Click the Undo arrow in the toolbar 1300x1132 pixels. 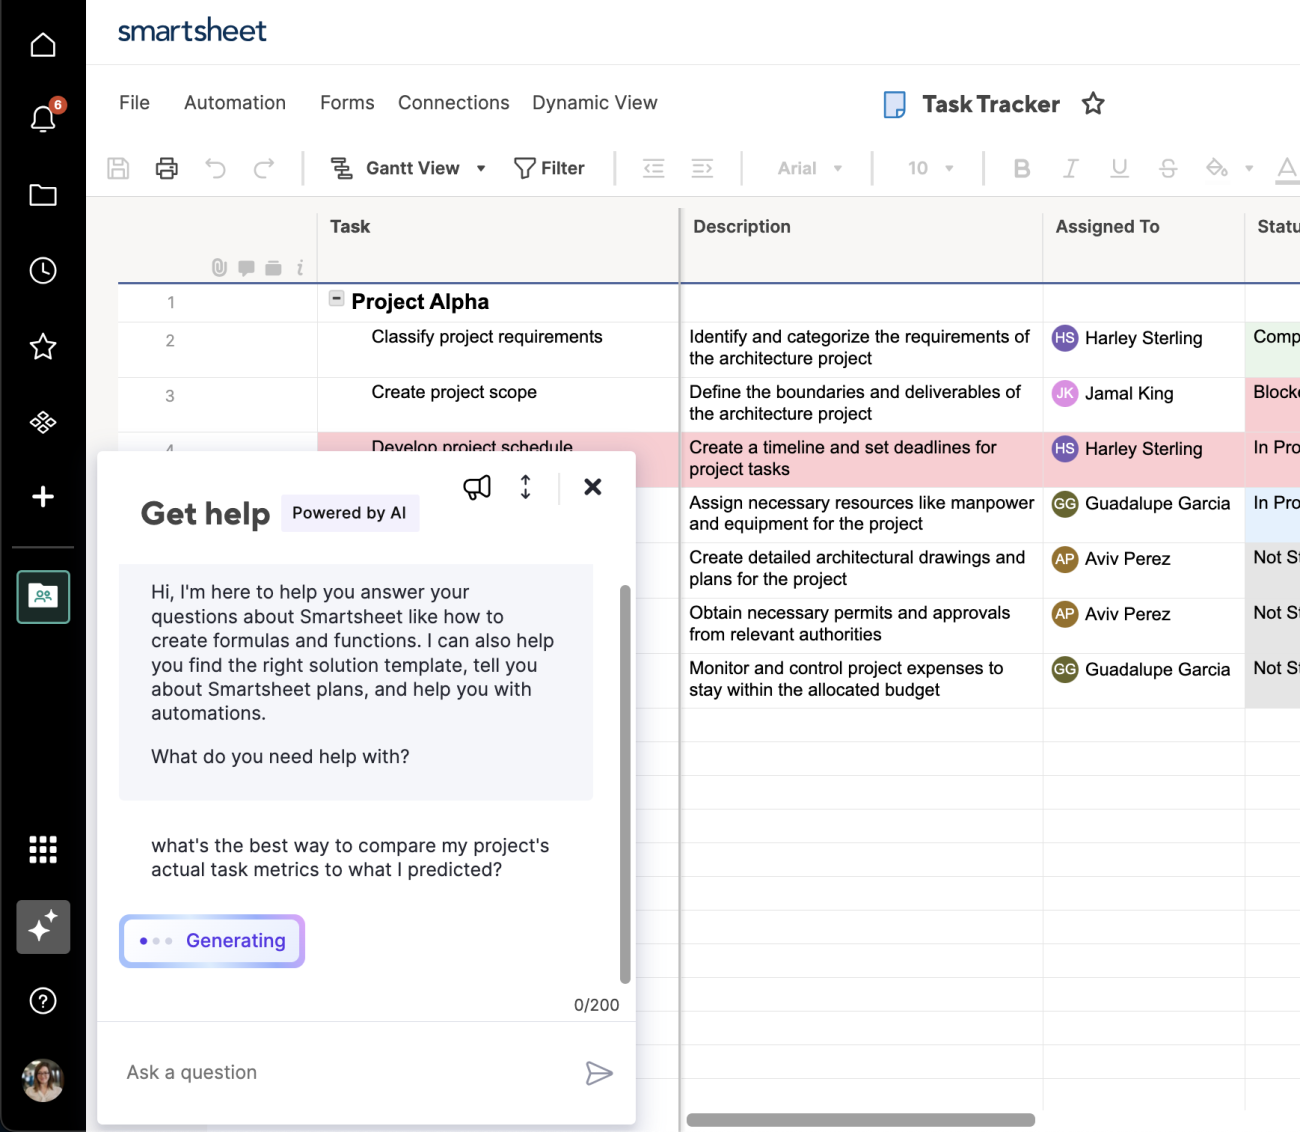[x=214, y=168]
